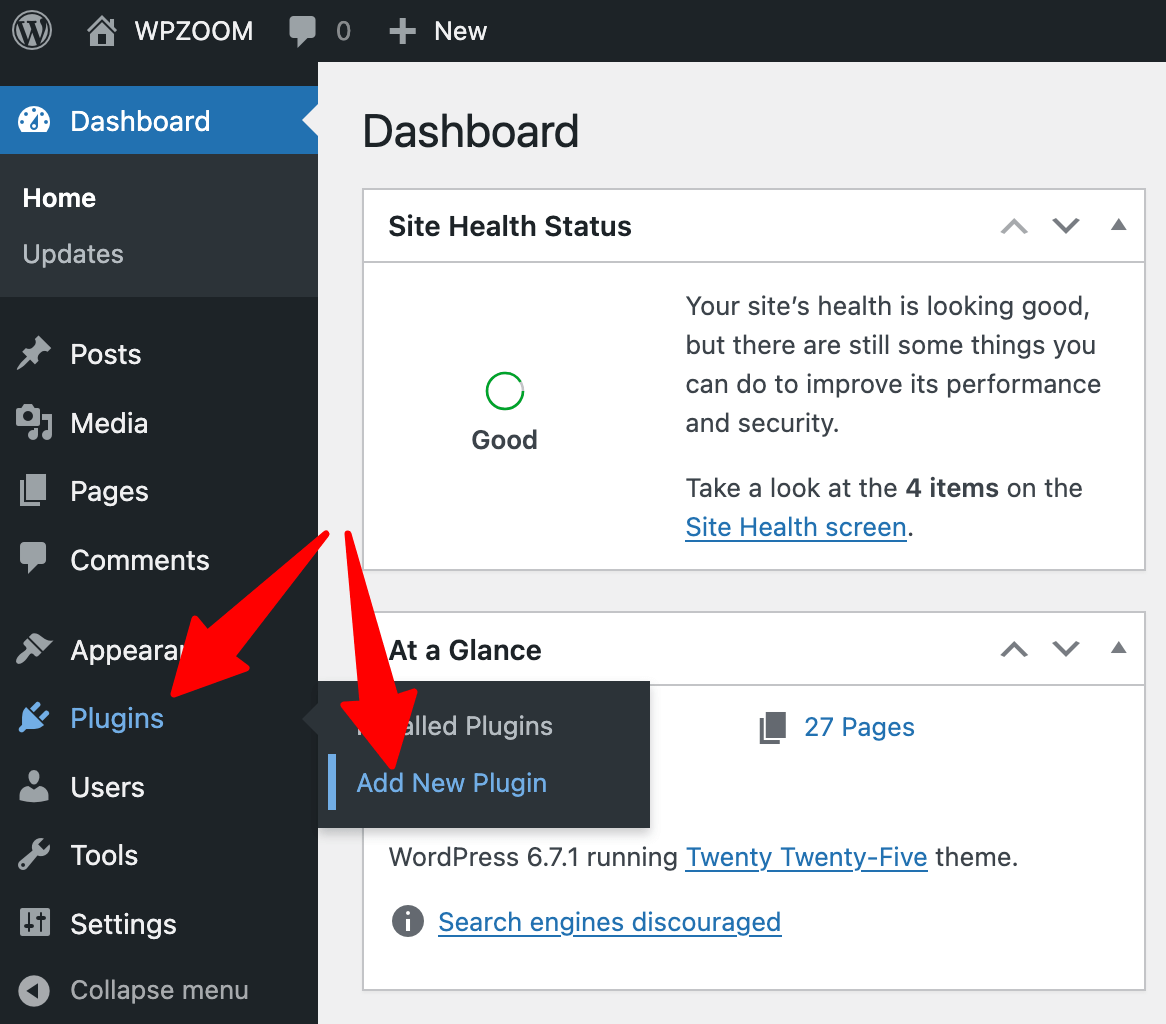Screen dimensions: 1166x1024
Task: Click the Users icon in sidebar
Action: point(32,787)
